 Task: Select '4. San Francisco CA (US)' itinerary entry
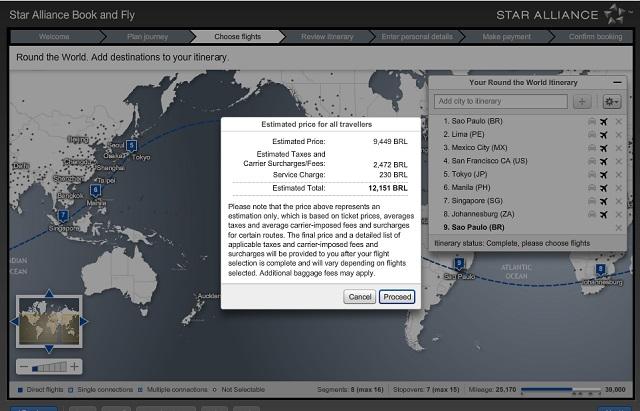click(x=485, y=161)
